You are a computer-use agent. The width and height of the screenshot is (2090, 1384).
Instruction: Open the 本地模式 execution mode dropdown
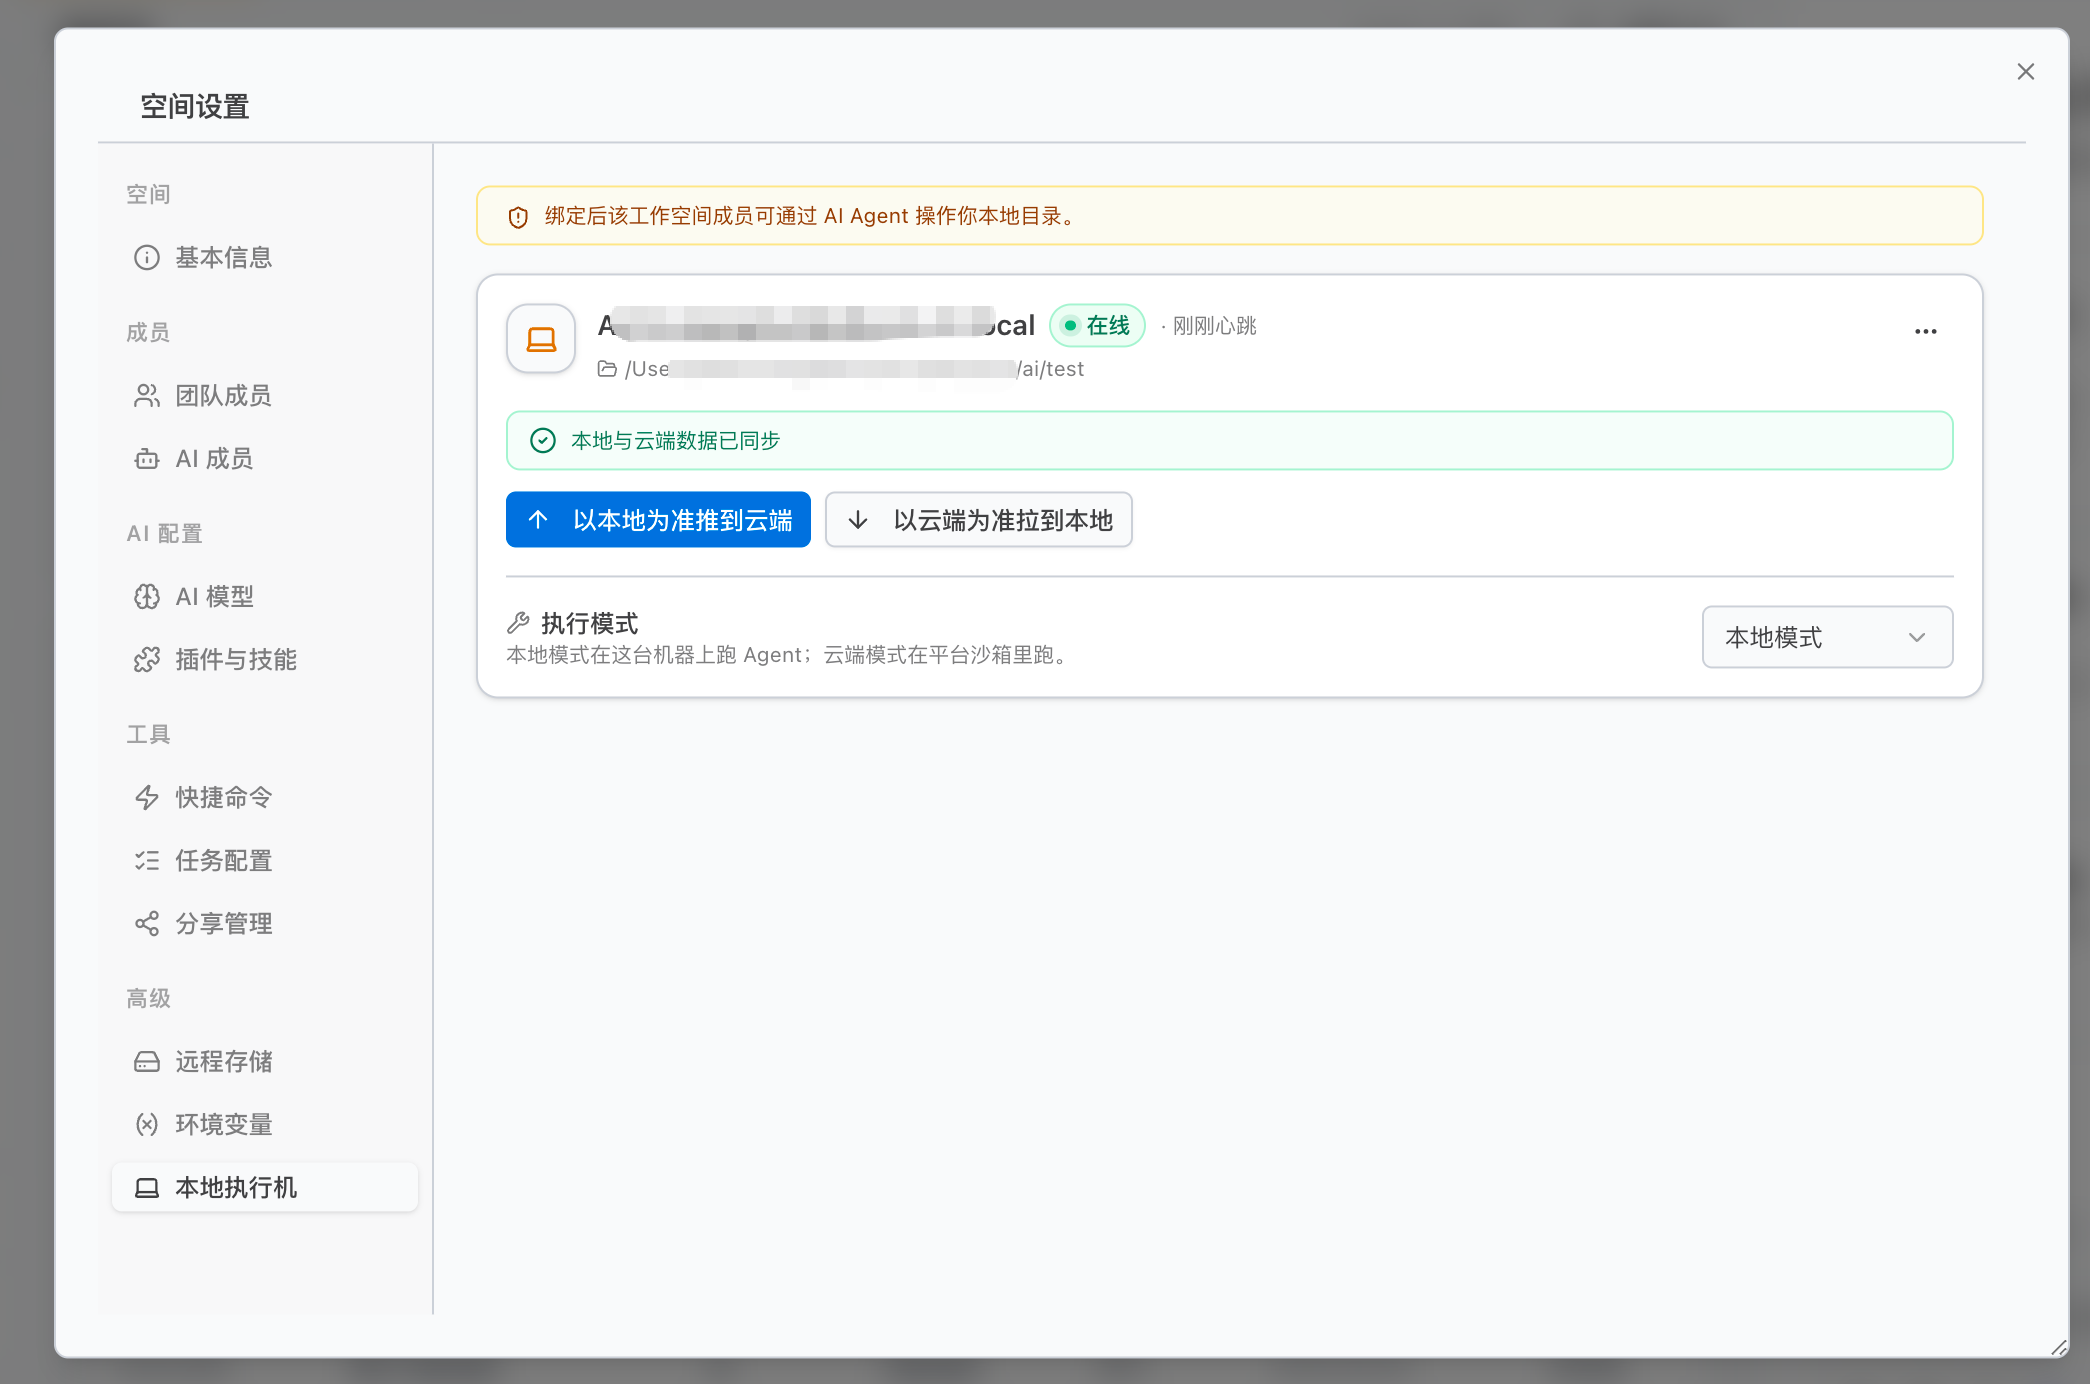pos(1827,637)
